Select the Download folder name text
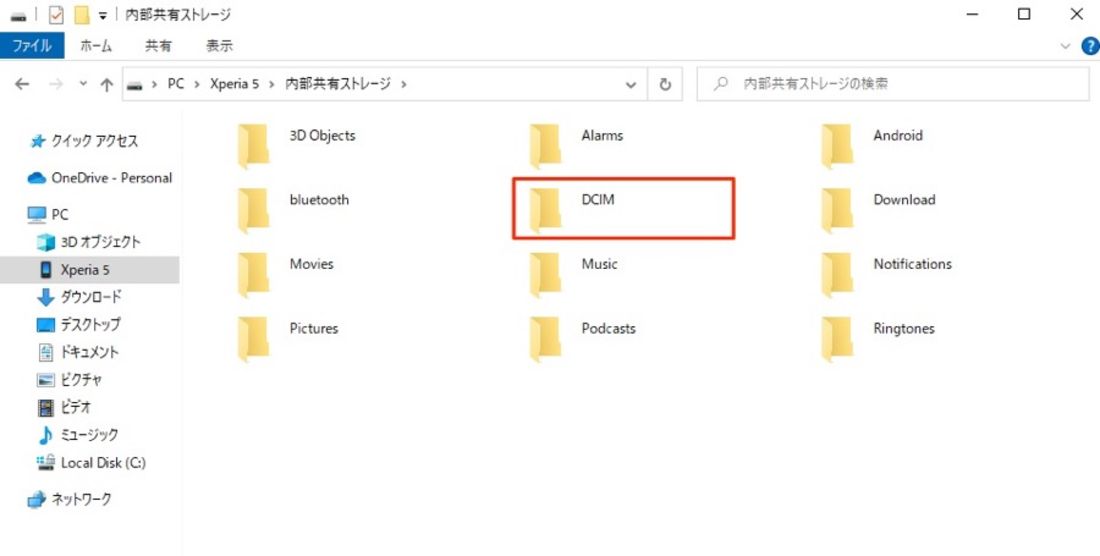This screenshot has width=1100, height=556. pos(904,200)
